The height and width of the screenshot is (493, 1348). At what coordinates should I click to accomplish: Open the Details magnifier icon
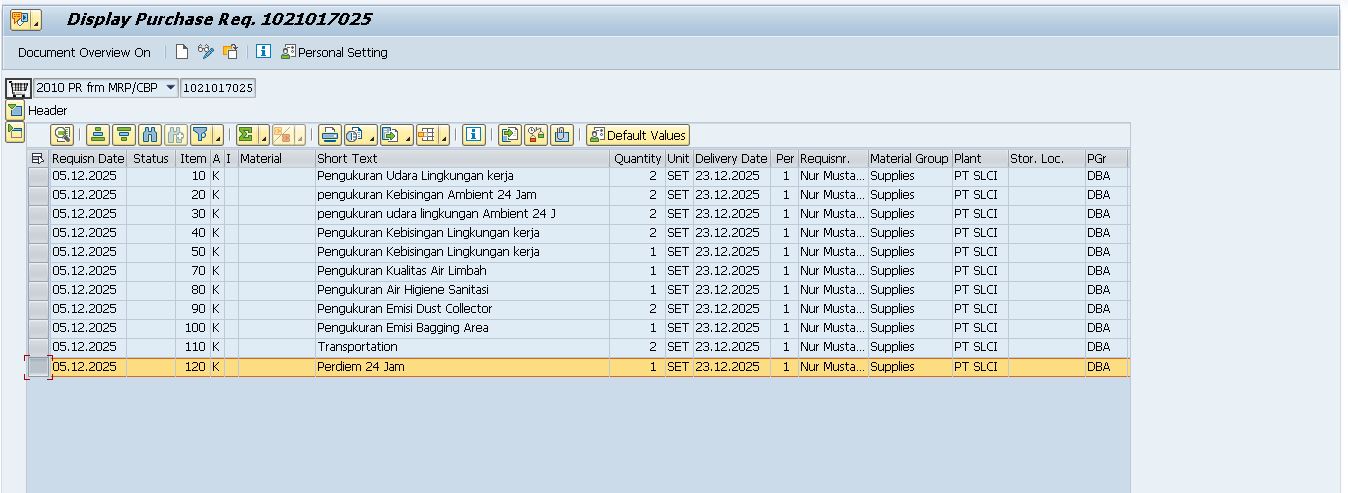62,135
